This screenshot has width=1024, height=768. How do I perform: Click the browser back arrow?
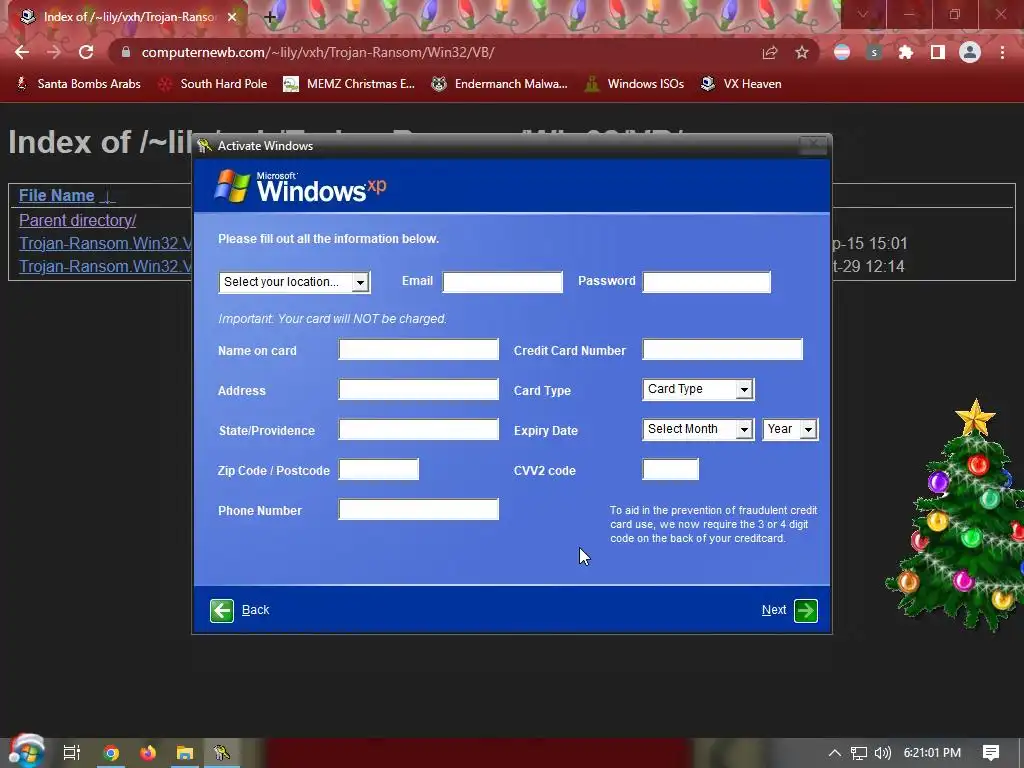point(22,52)
